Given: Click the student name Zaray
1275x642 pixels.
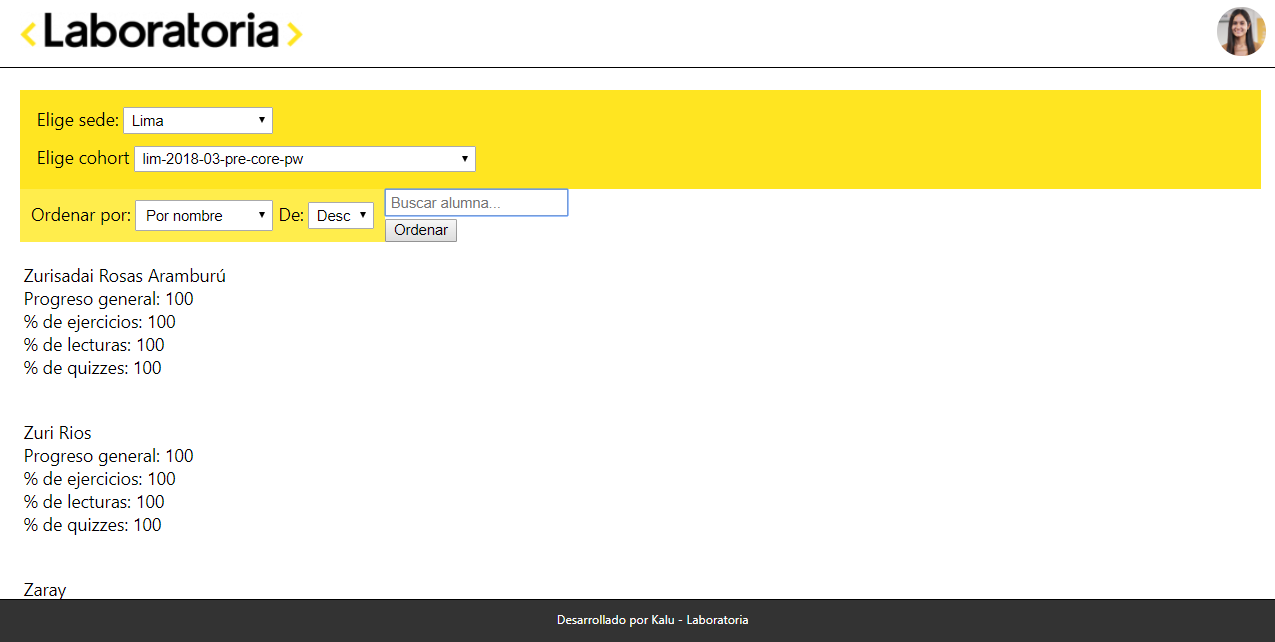Looking at the screenshot, I should pyautogui.click(x=45, y=589).
